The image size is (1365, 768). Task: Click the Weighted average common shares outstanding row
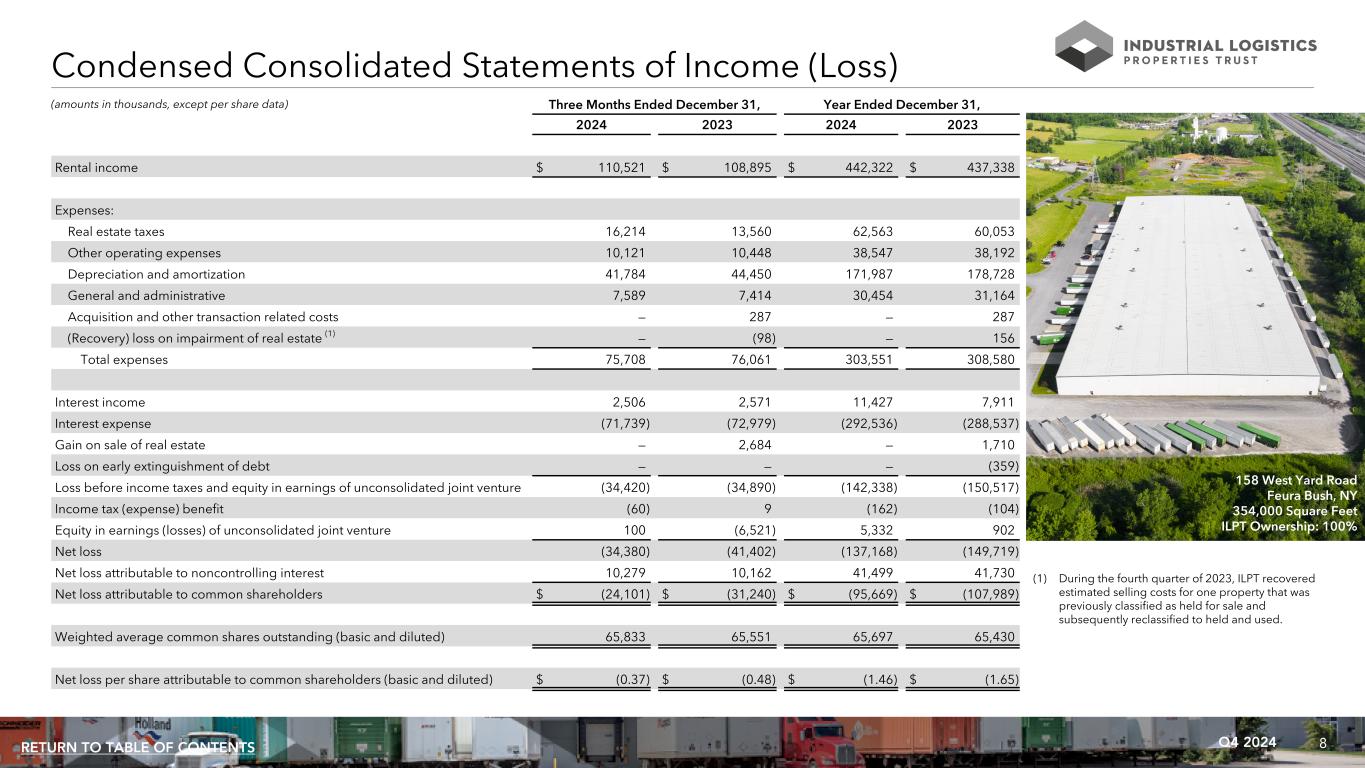point(250,637)
